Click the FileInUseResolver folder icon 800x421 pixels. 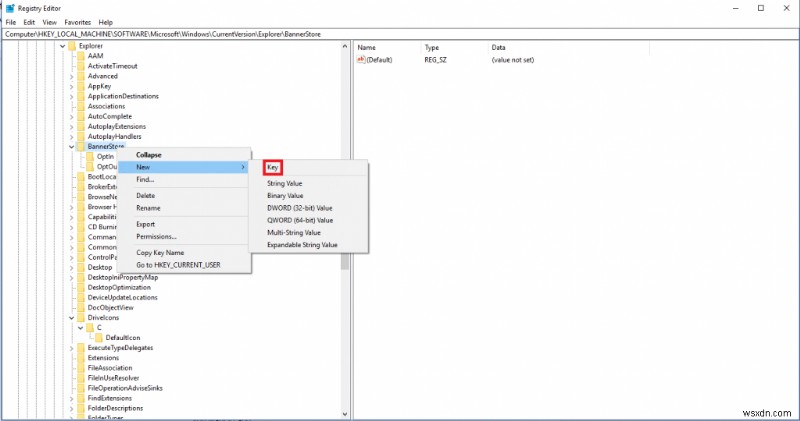click(81, 378)
